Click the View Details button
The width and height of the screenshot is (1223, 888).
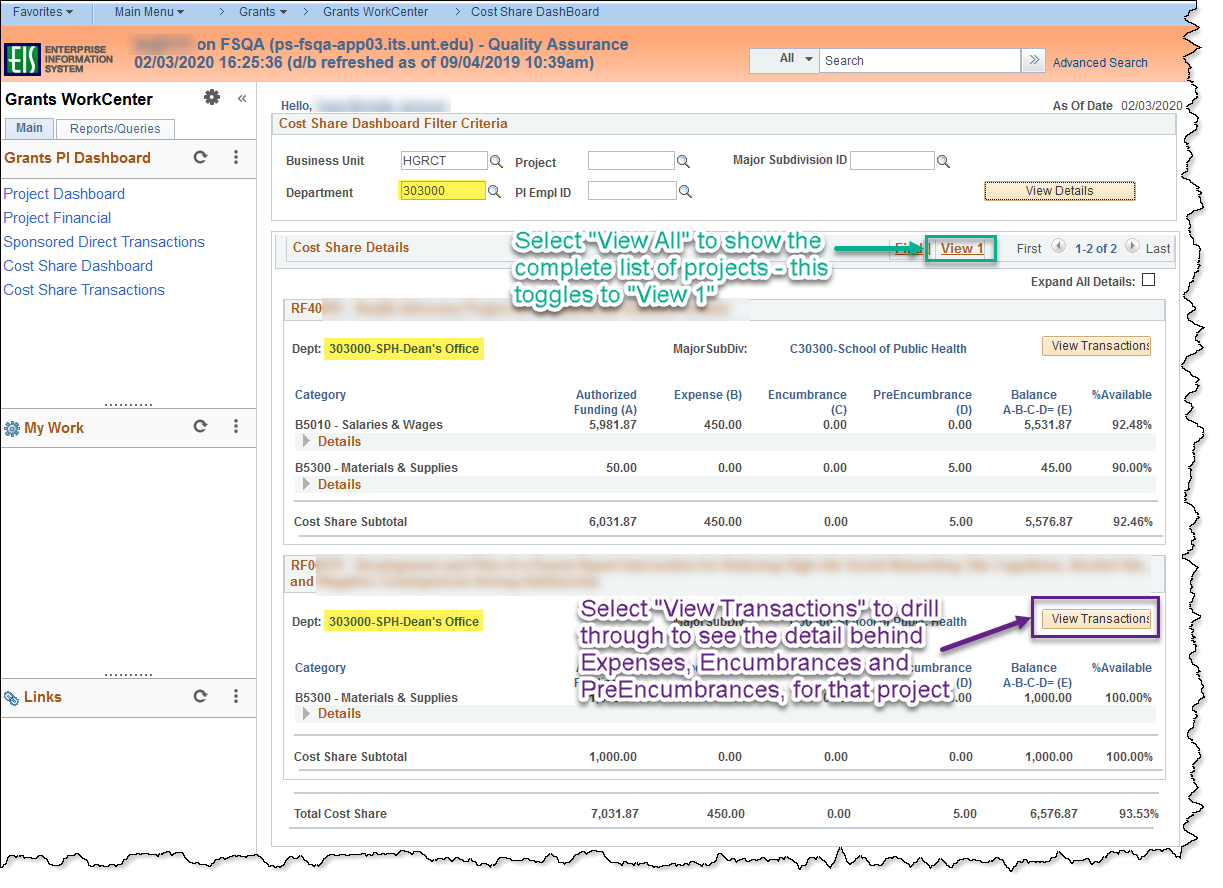(x=1059, y=190)
